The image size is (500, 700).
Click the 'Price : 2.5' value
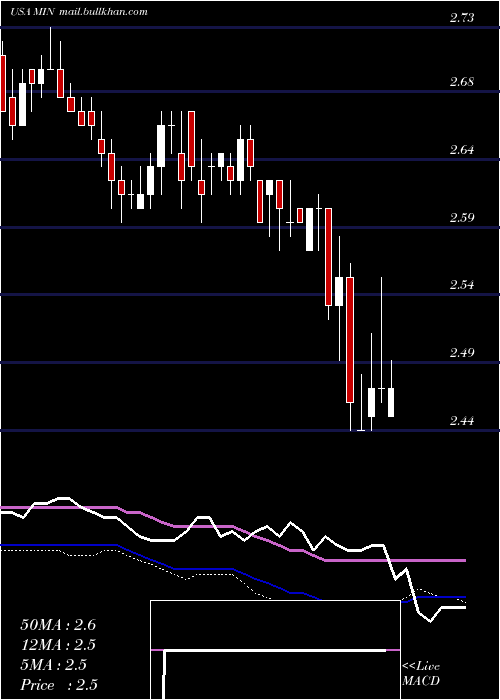[59, 685]
